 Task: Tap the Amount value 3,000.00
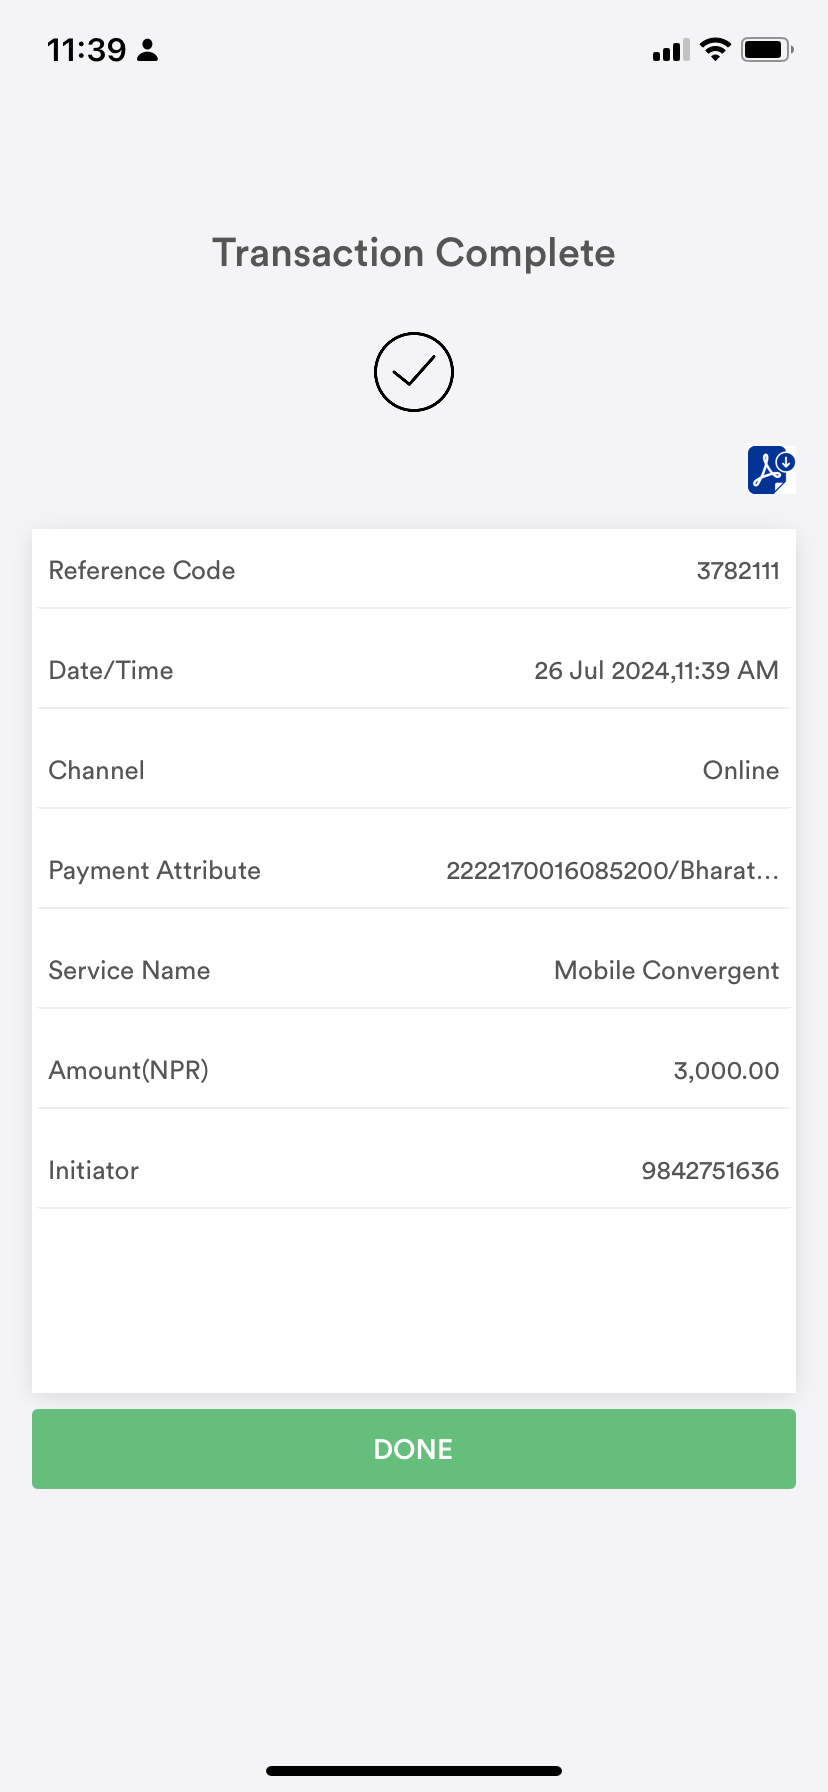pos(726,1071)
